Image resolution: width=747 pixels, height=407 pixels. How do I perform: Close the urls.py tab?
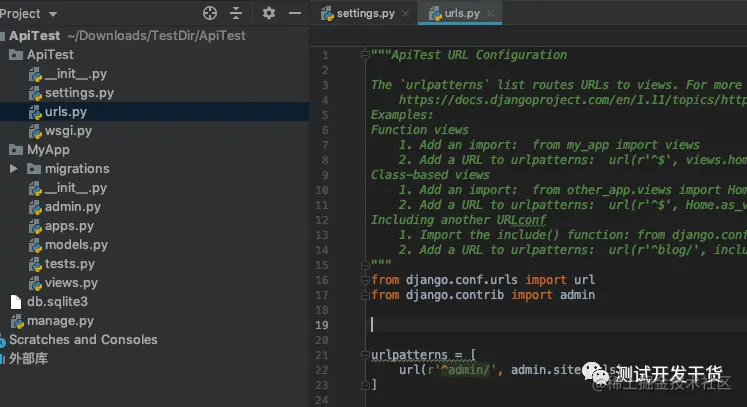[x=491, y=13]
